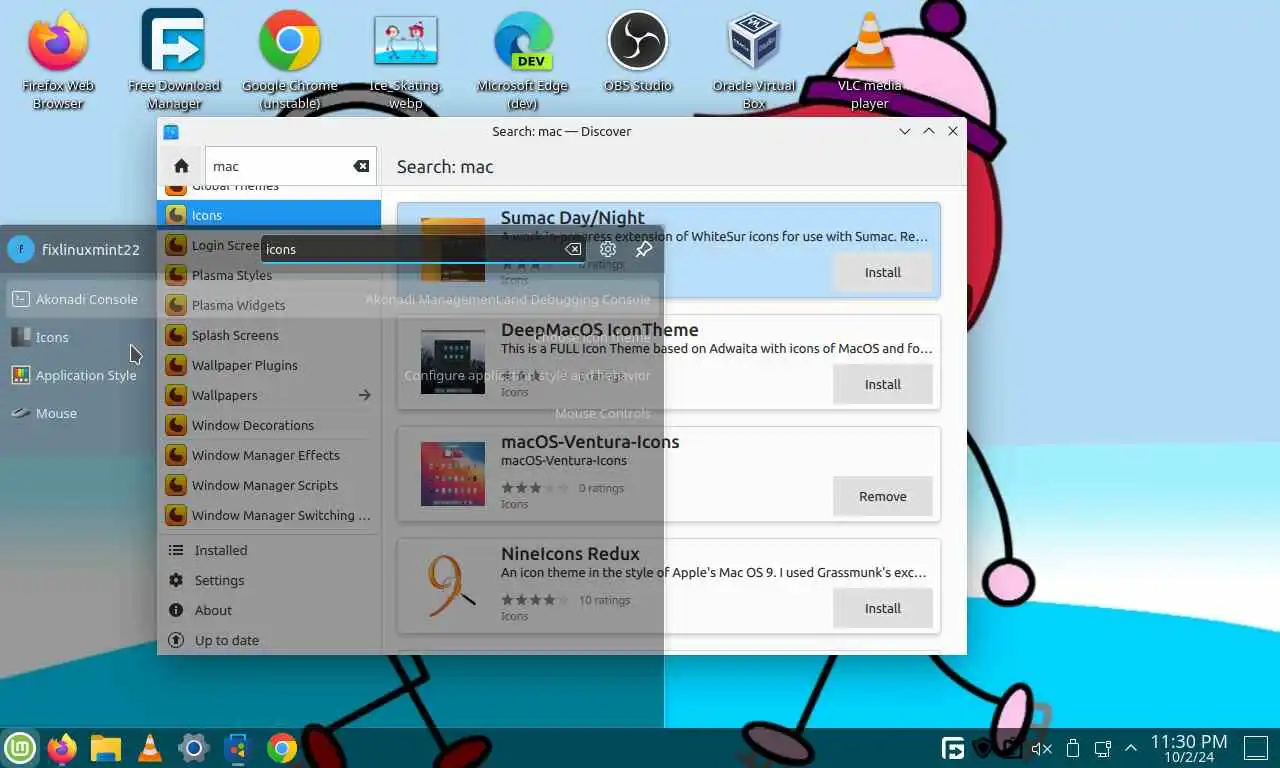Open Firefox Web Browser desktop shortcut
The image size is (1280, 768).
[x=58, y=60]
